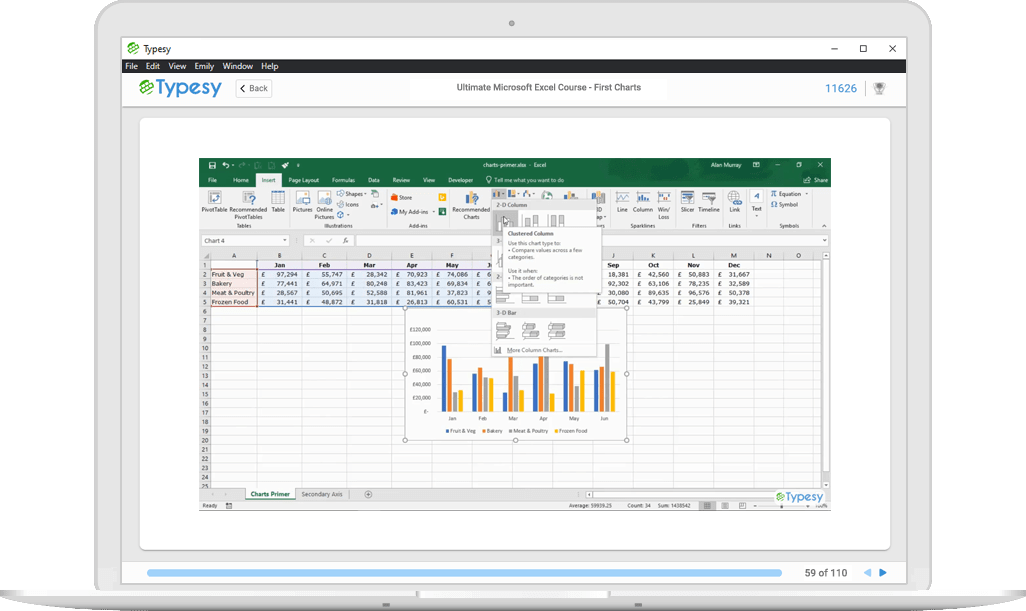Open the Typesy File menu

132,66
